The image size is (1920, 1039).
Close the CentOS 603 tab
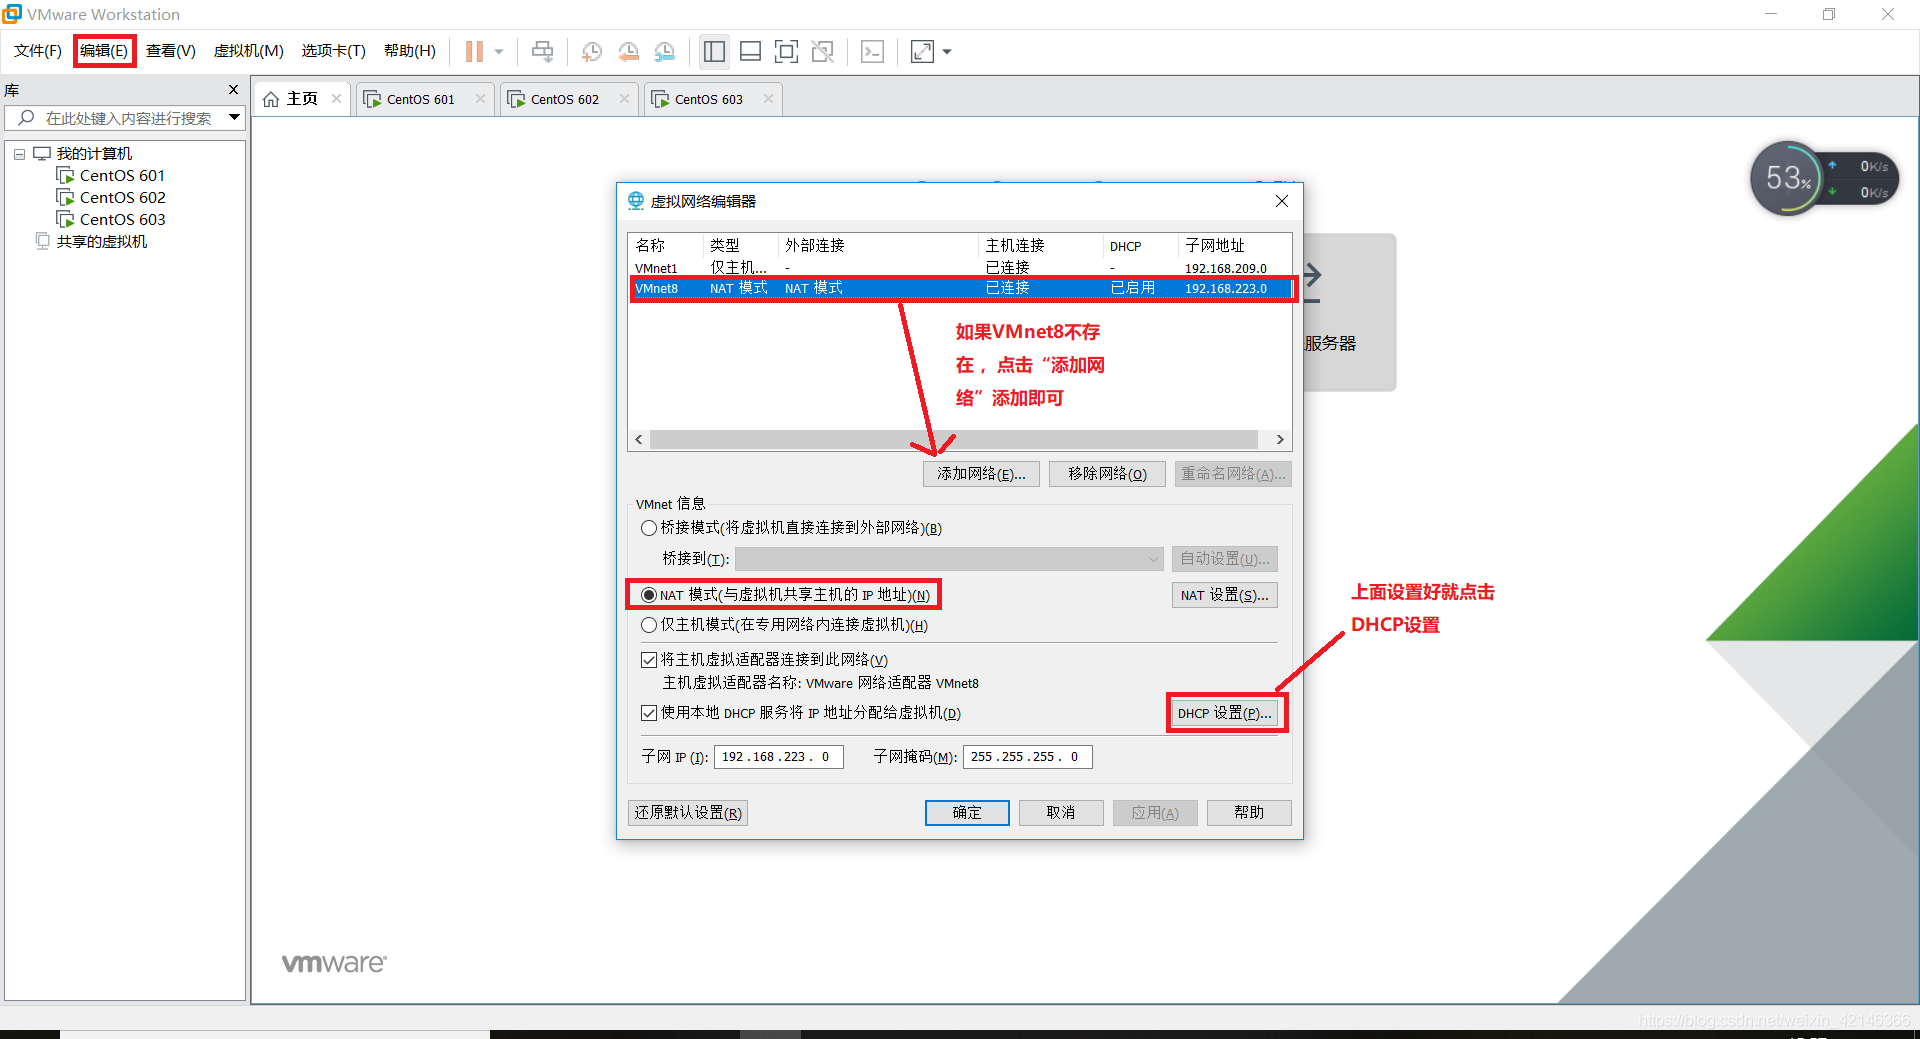pyautogui.click(x=768, y=98)
